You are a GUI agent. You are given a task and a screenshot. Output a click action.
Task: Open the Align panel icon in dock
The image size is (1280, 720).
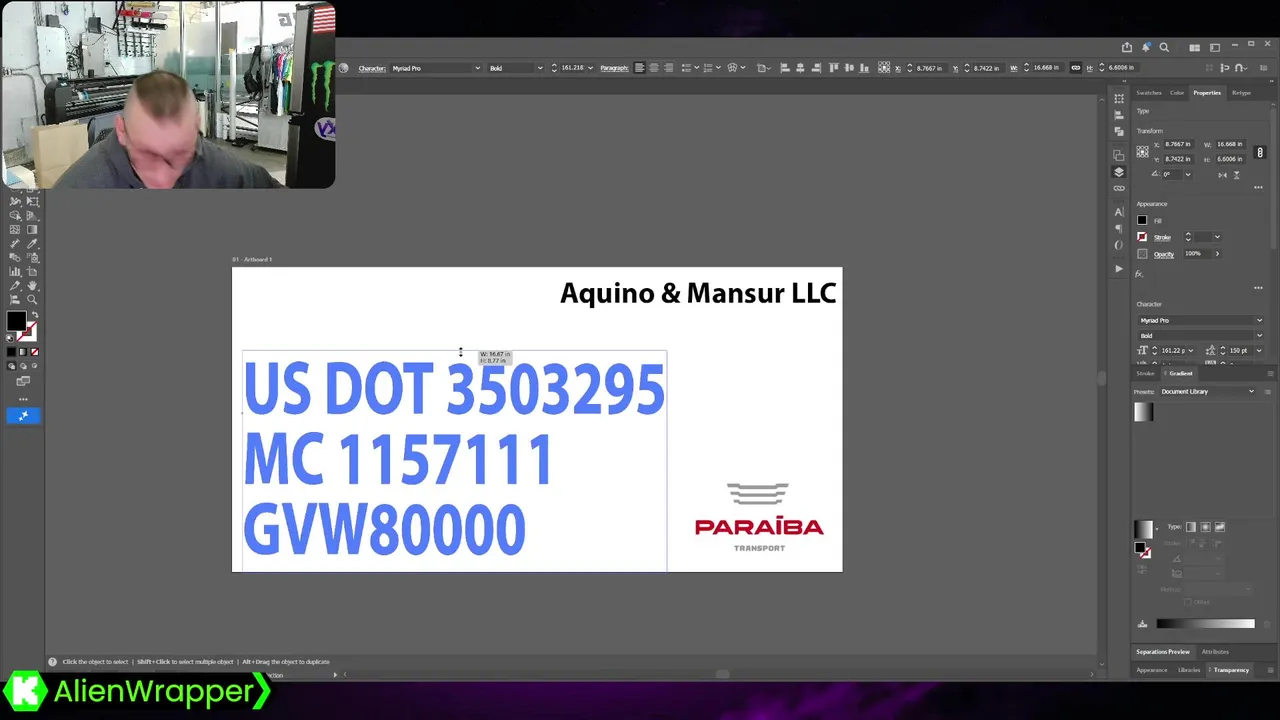click(1119, 115)
